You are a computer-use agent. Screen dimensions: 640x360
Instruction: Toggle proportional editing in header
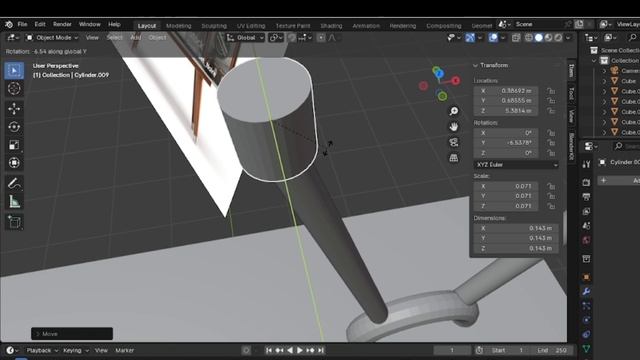point(321,38)
